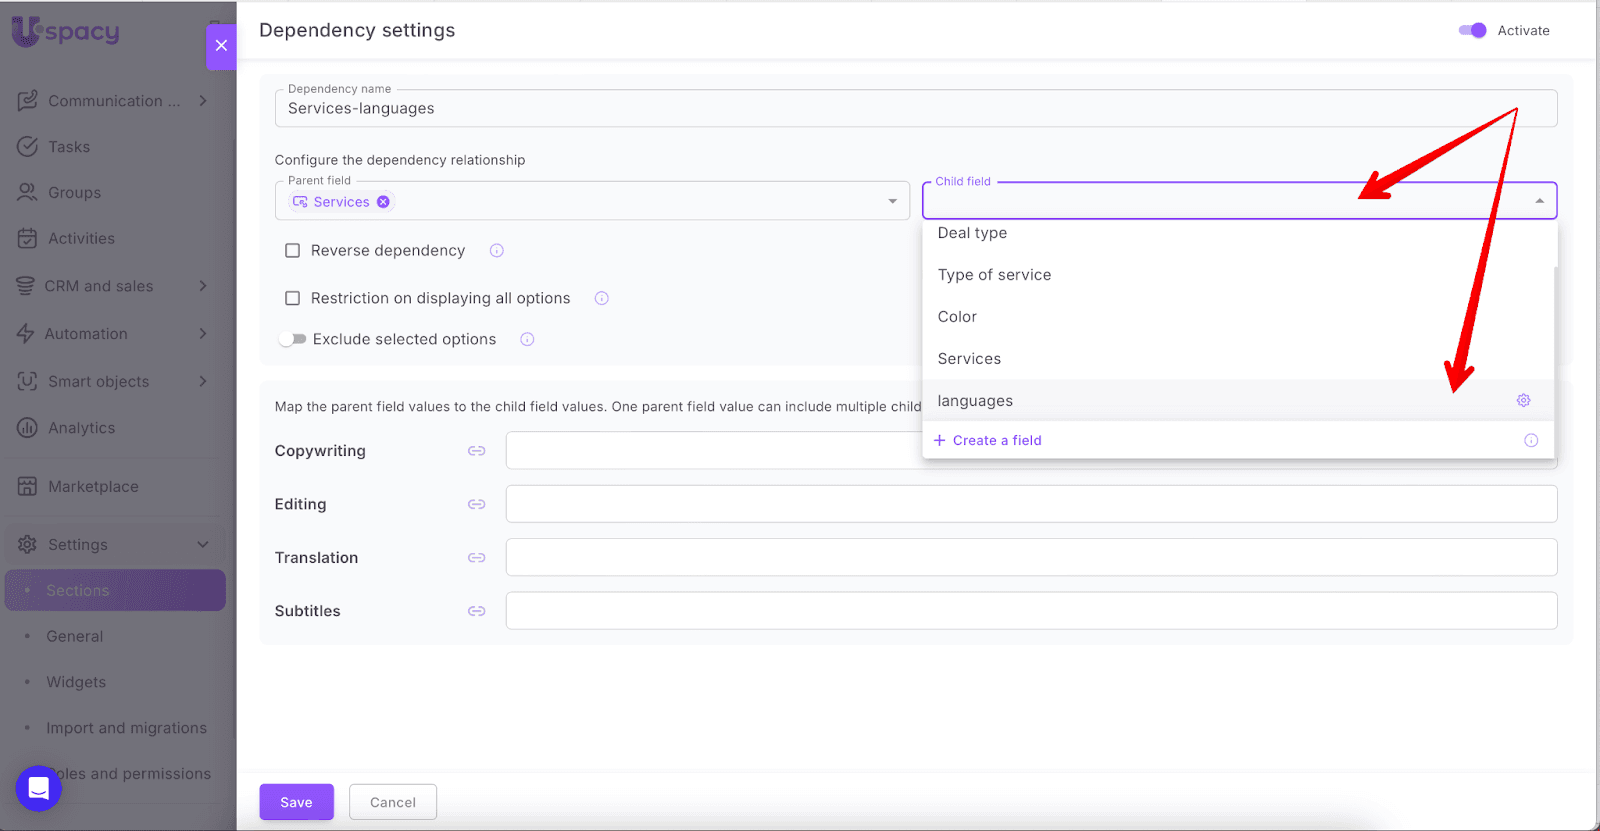This screenshot has width=1600, height=831.
Task: Collapse the Child field dropdown
Action: coord(1539,202)
